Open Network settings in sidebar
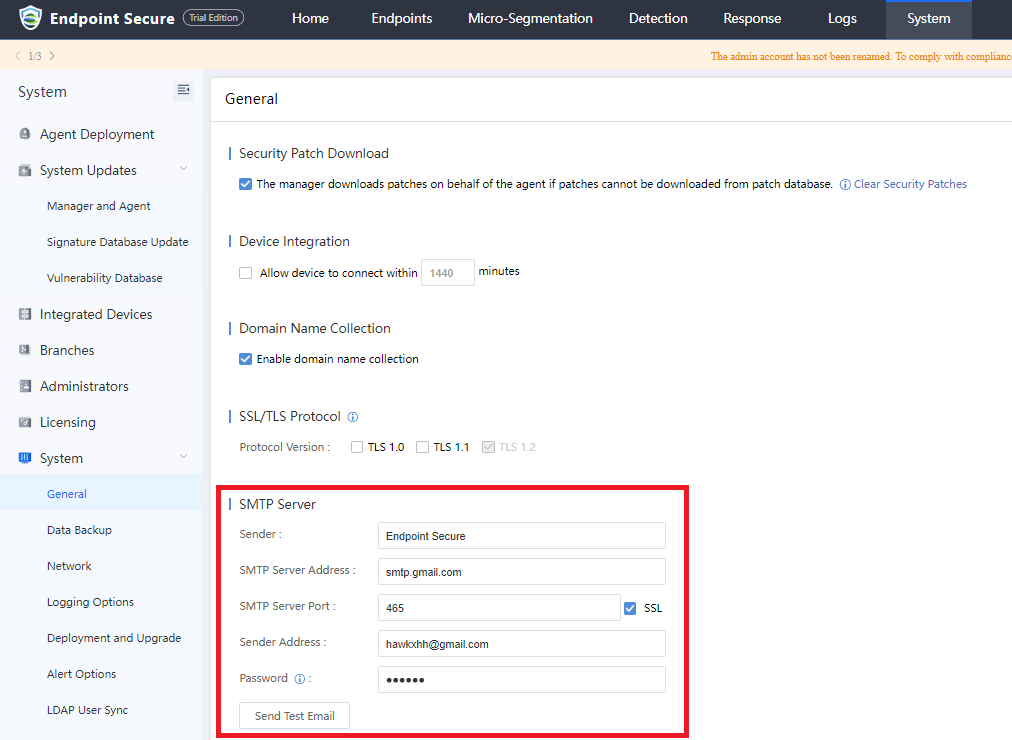 coord(69,566)
